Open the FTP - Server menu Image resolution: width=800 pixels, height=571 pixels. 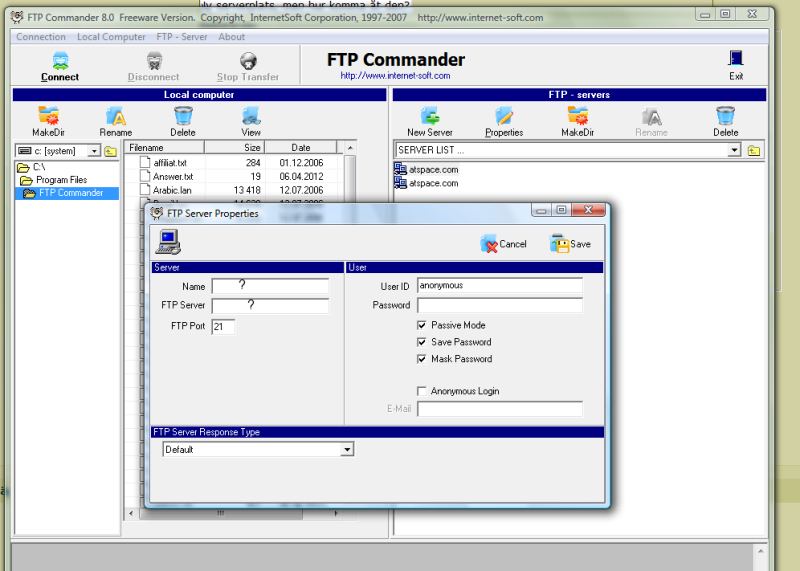click(182, 37)
